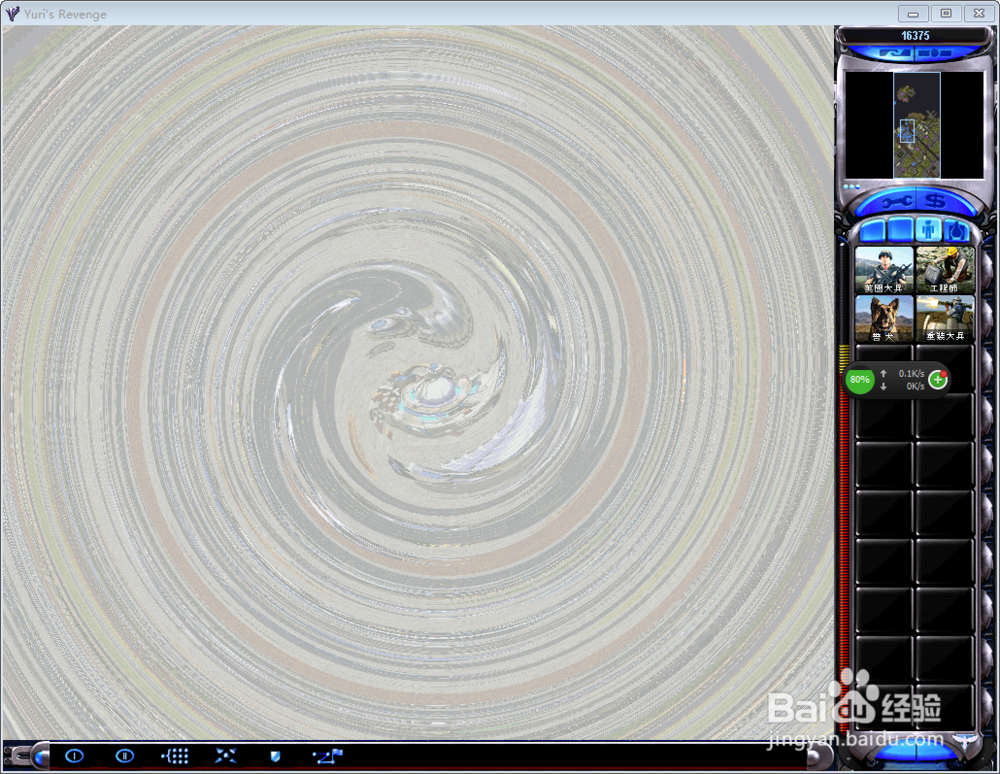Maximize the Yuri's Revenge window
This screenshot has width=1000, height=774.
pyautogui.click(x=946, y=13)
